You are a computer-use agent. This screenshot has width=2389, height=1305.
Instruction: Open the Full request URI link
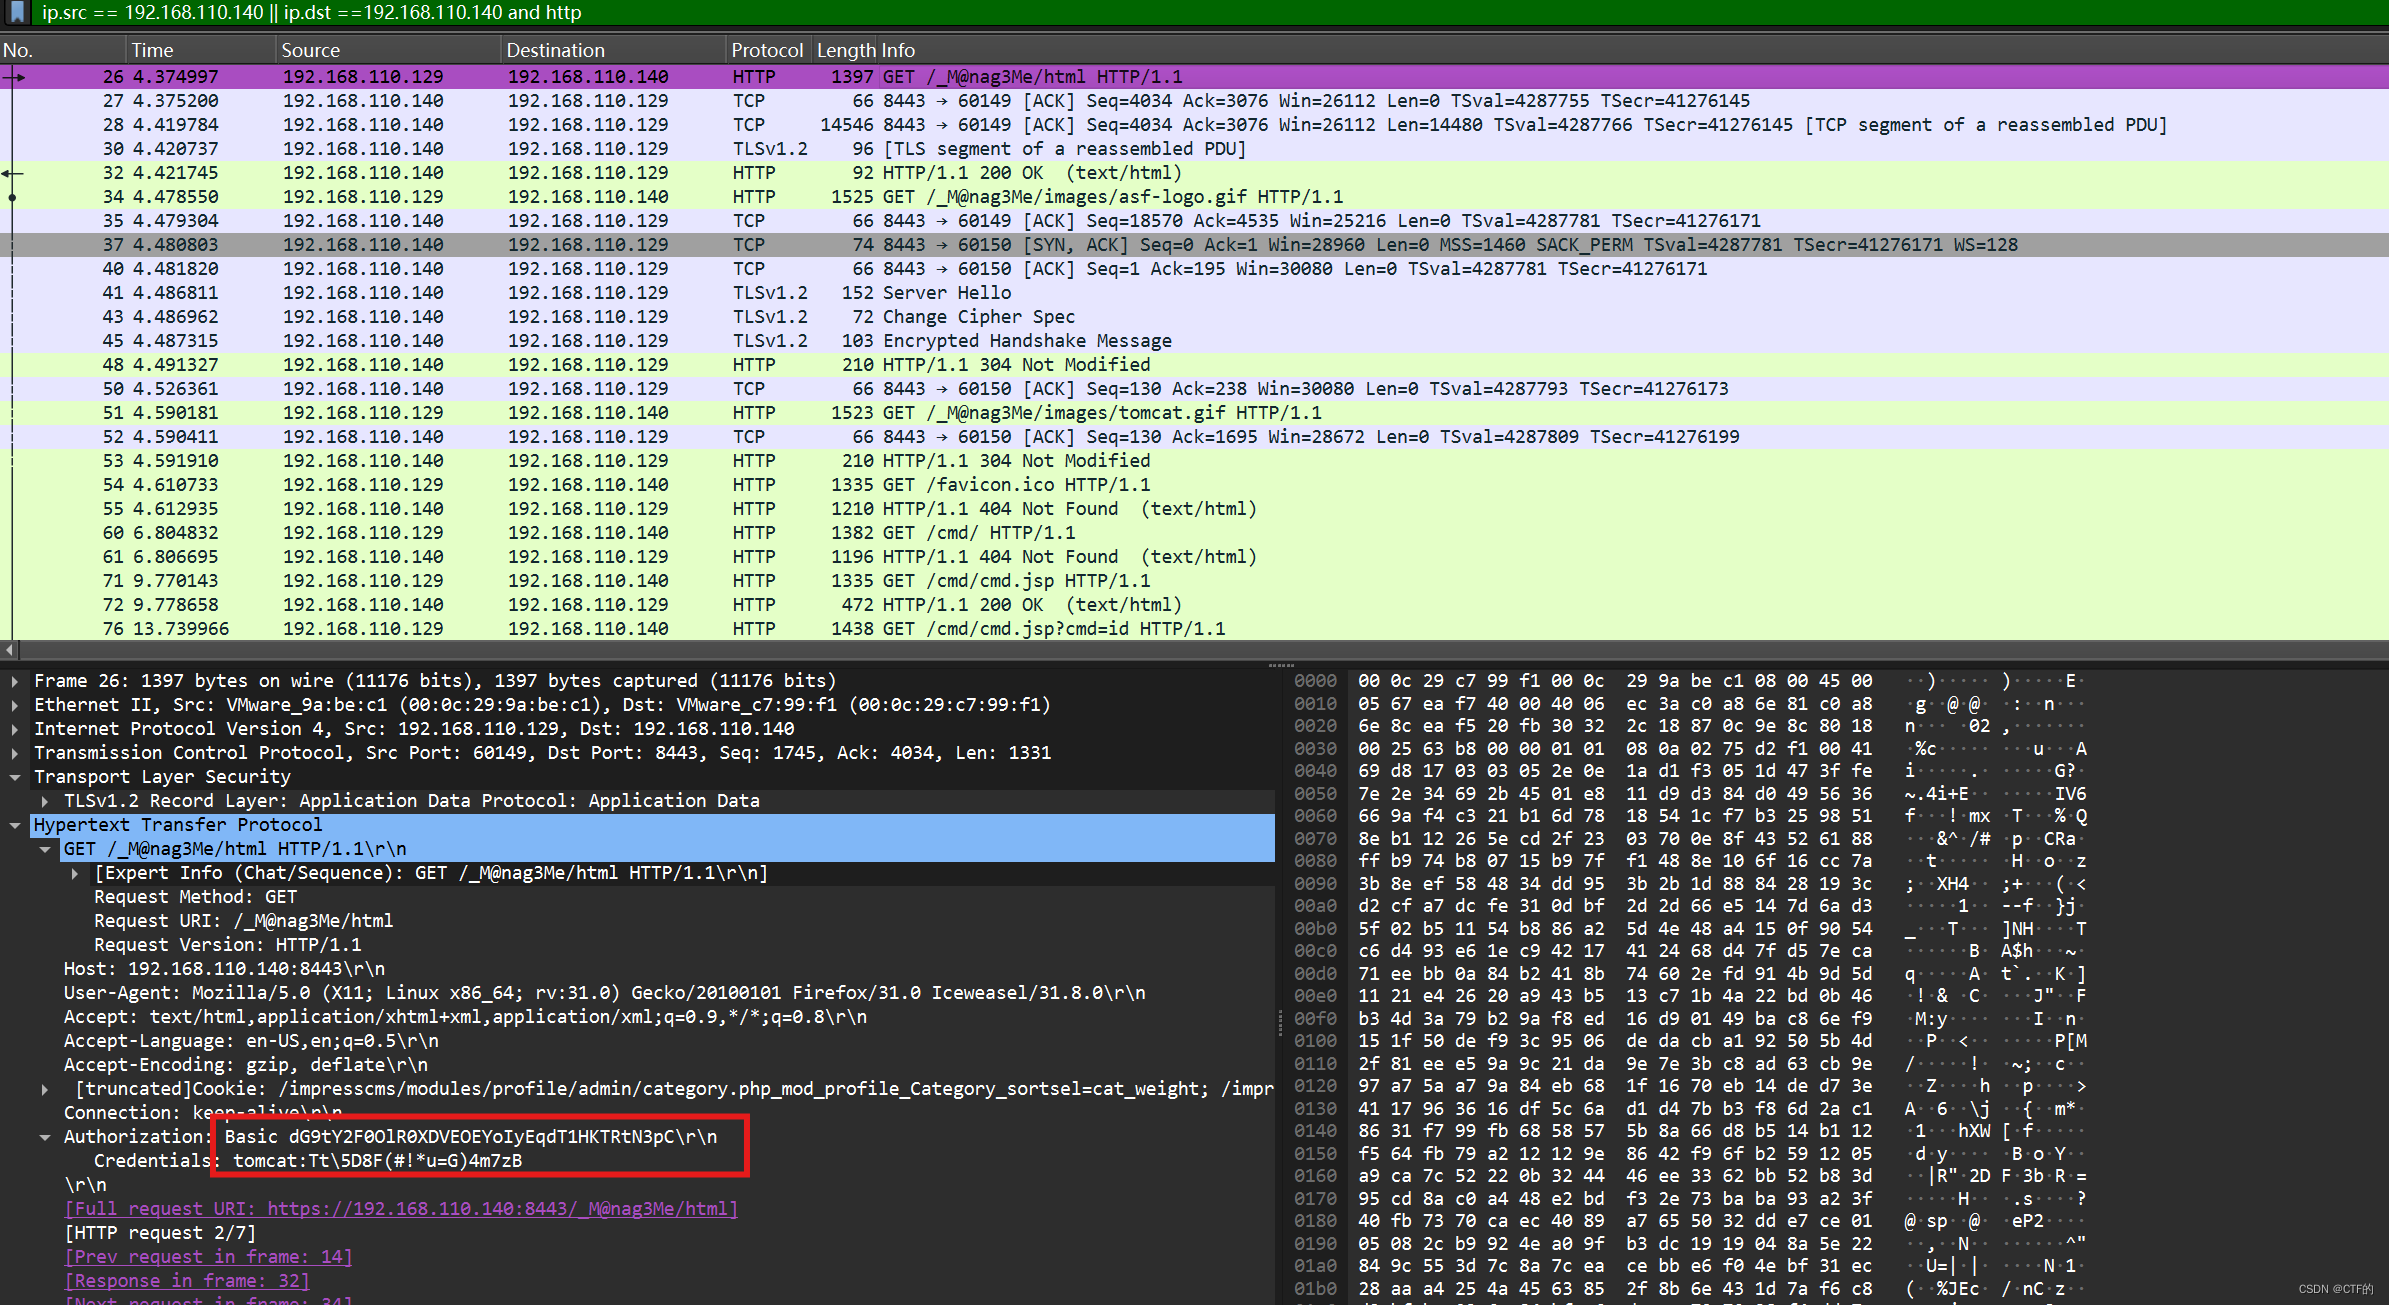(400, 1209)
